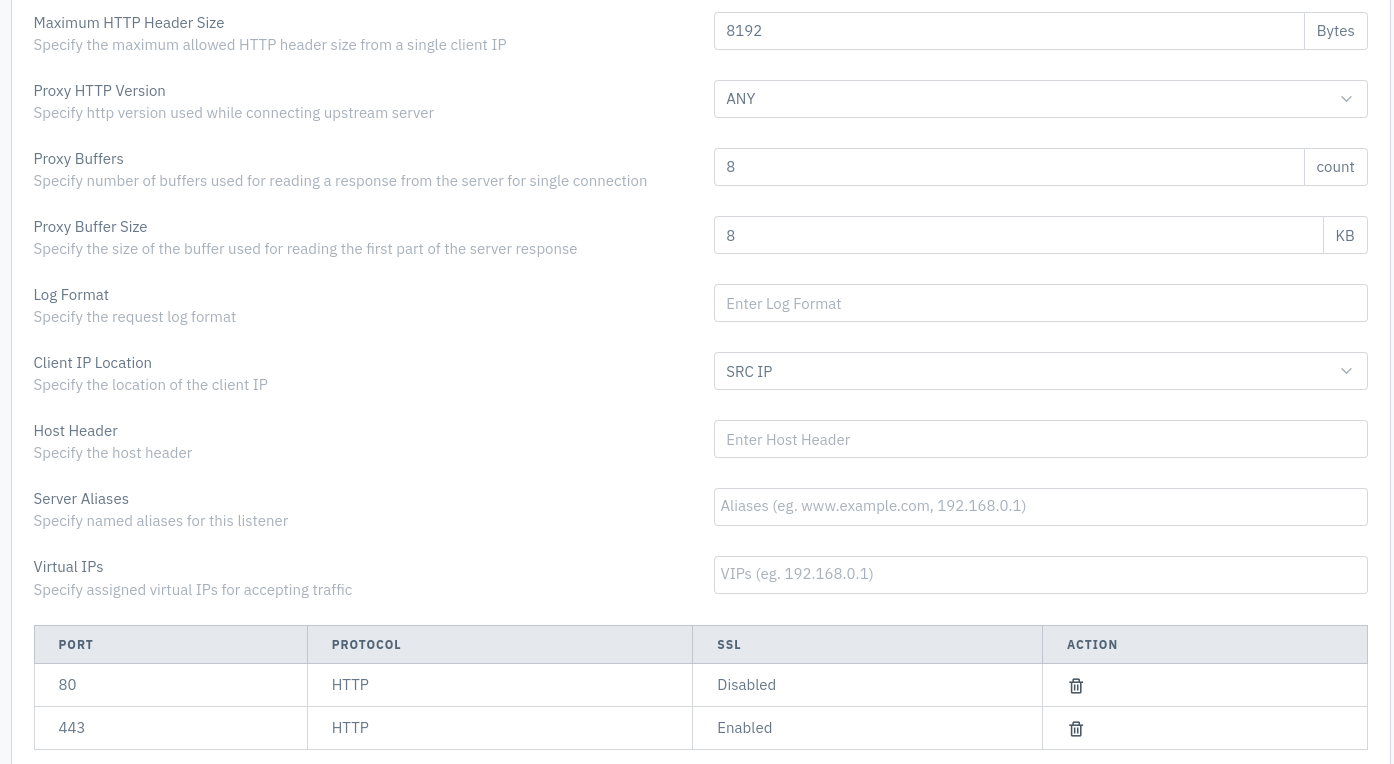Click the Virtual IPs input field
Viewport: 1394px width, 764px height.
(1040, 575)
